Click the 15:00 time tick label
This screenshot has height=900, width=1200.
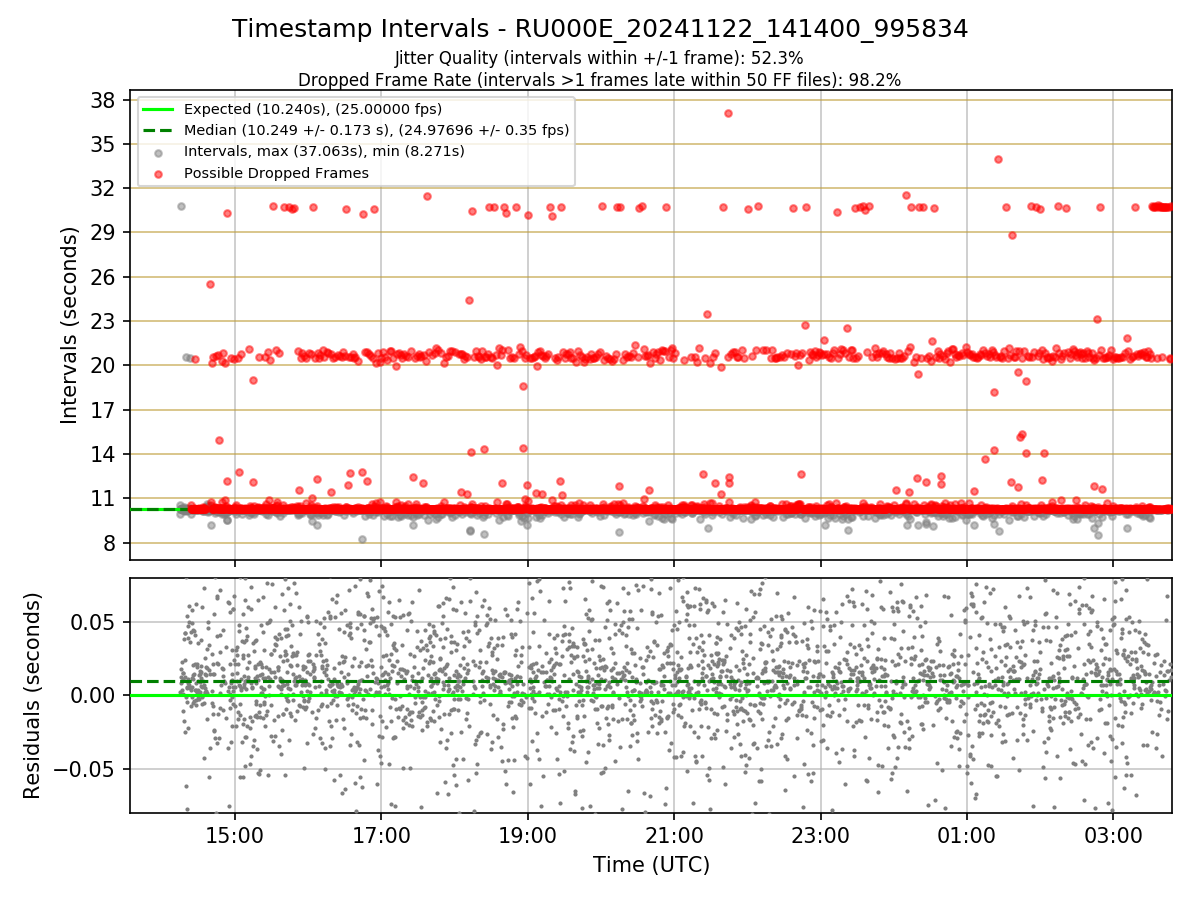pos(235,835)
